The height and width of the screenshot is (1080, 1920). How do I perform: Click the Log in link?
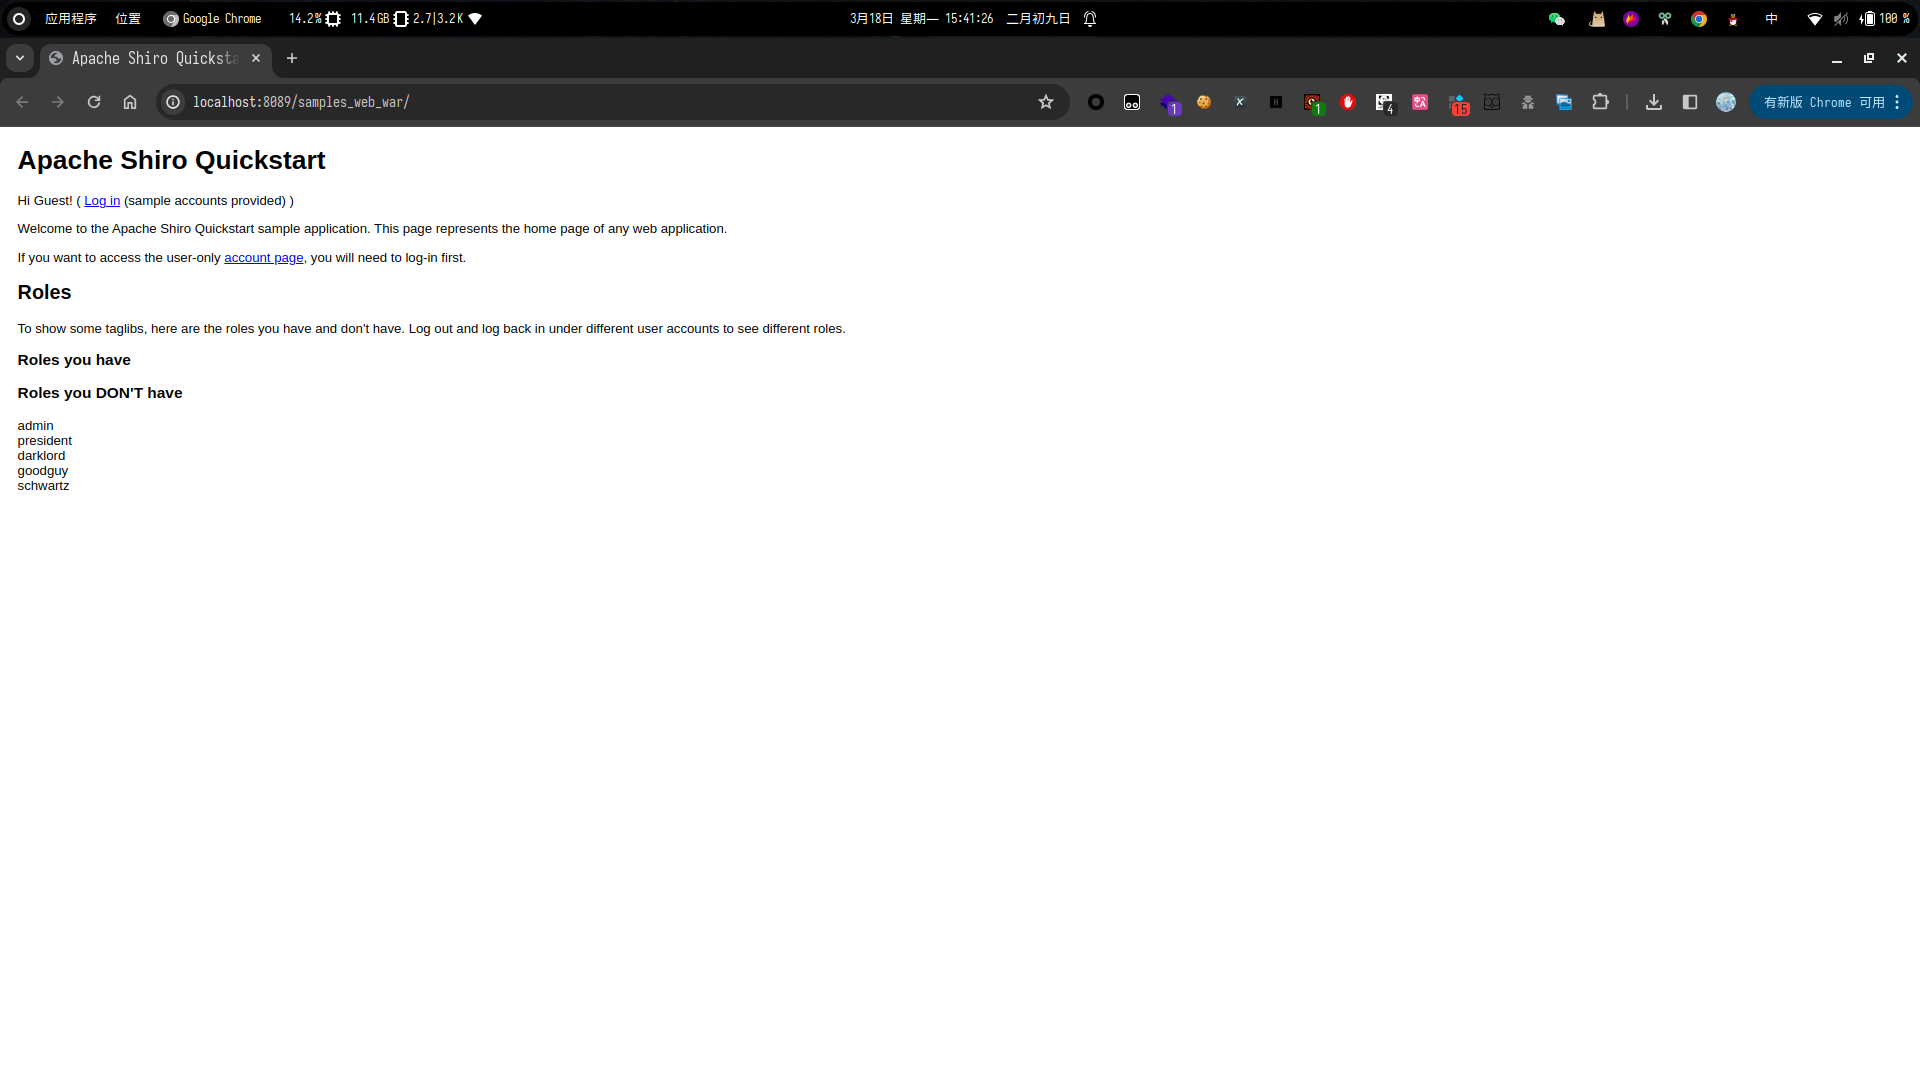(x=102, y=201)
